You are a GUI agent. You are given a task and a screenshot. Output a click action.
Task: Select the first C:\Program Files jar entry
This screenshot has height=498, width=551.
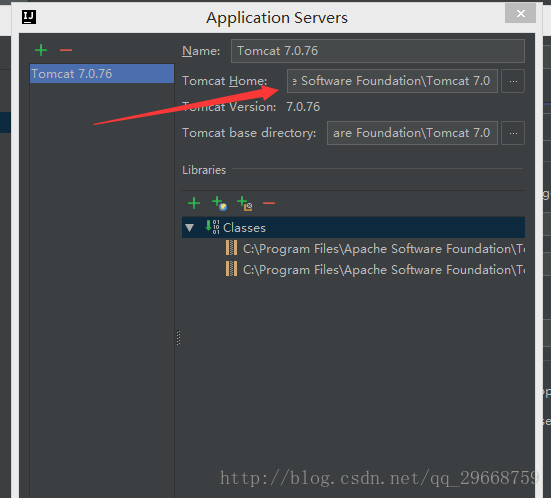[375, 248]
